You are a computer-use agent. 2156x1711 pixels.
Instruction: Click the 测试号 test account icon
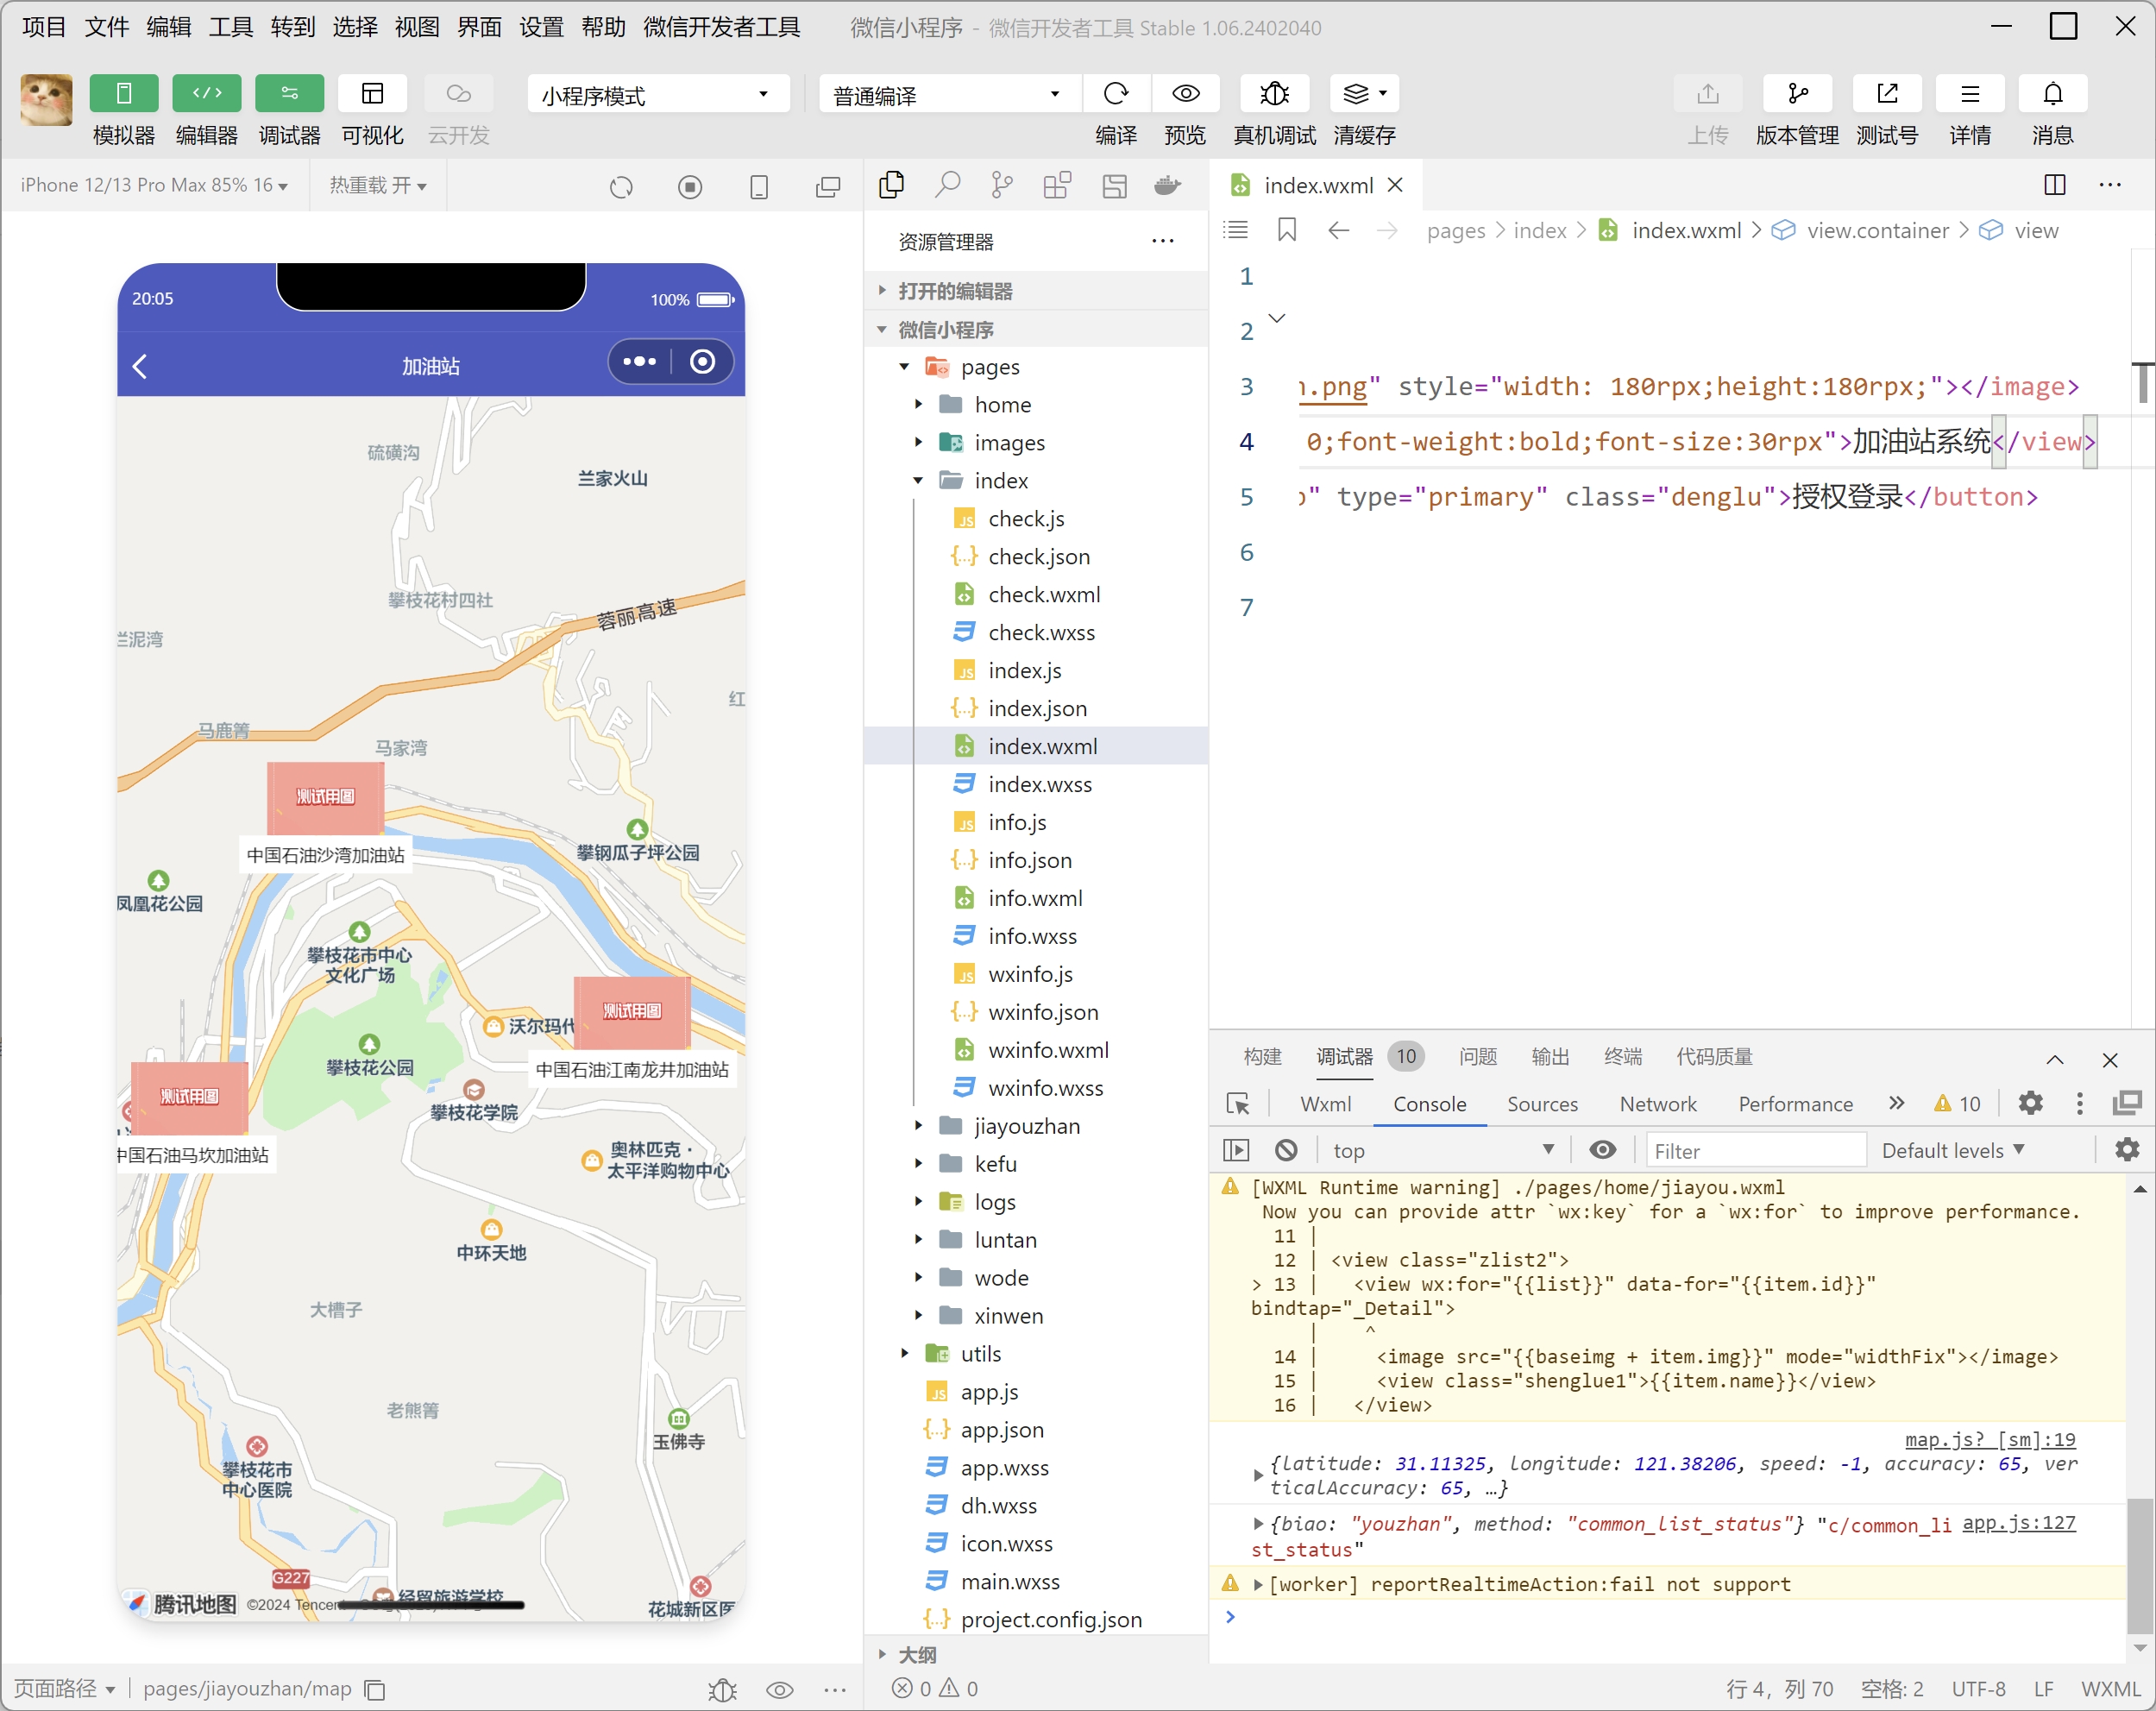1887,94
